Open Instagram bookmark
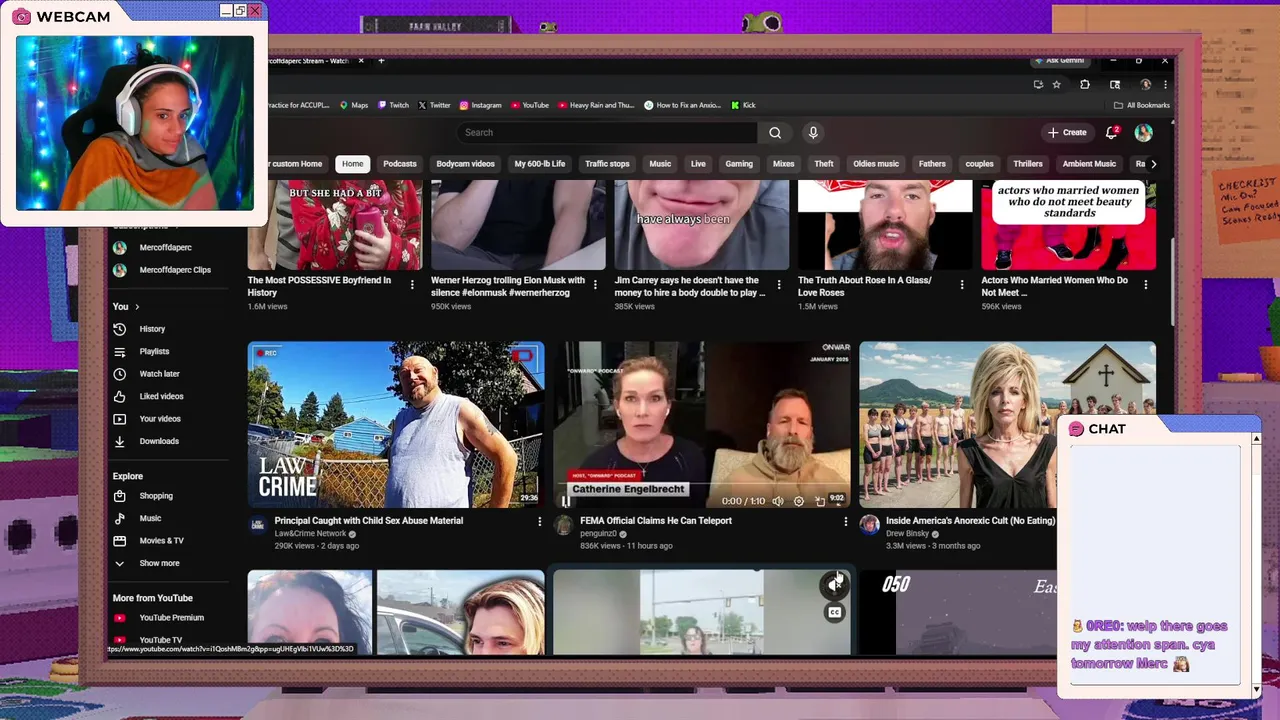The width and height of the screenshot is (1280, 720). [x=480, y=105]
